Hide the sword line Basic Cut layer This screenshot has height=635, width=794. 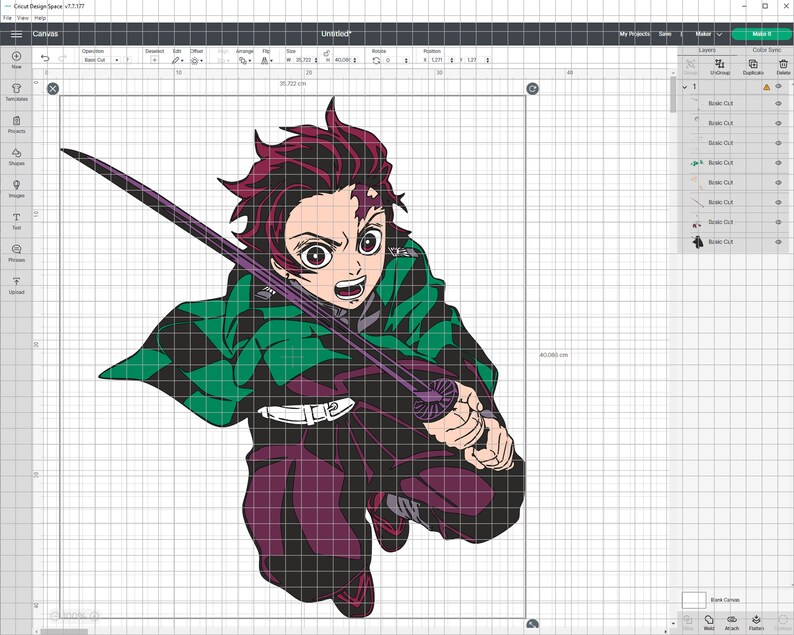tap(778, 202)
